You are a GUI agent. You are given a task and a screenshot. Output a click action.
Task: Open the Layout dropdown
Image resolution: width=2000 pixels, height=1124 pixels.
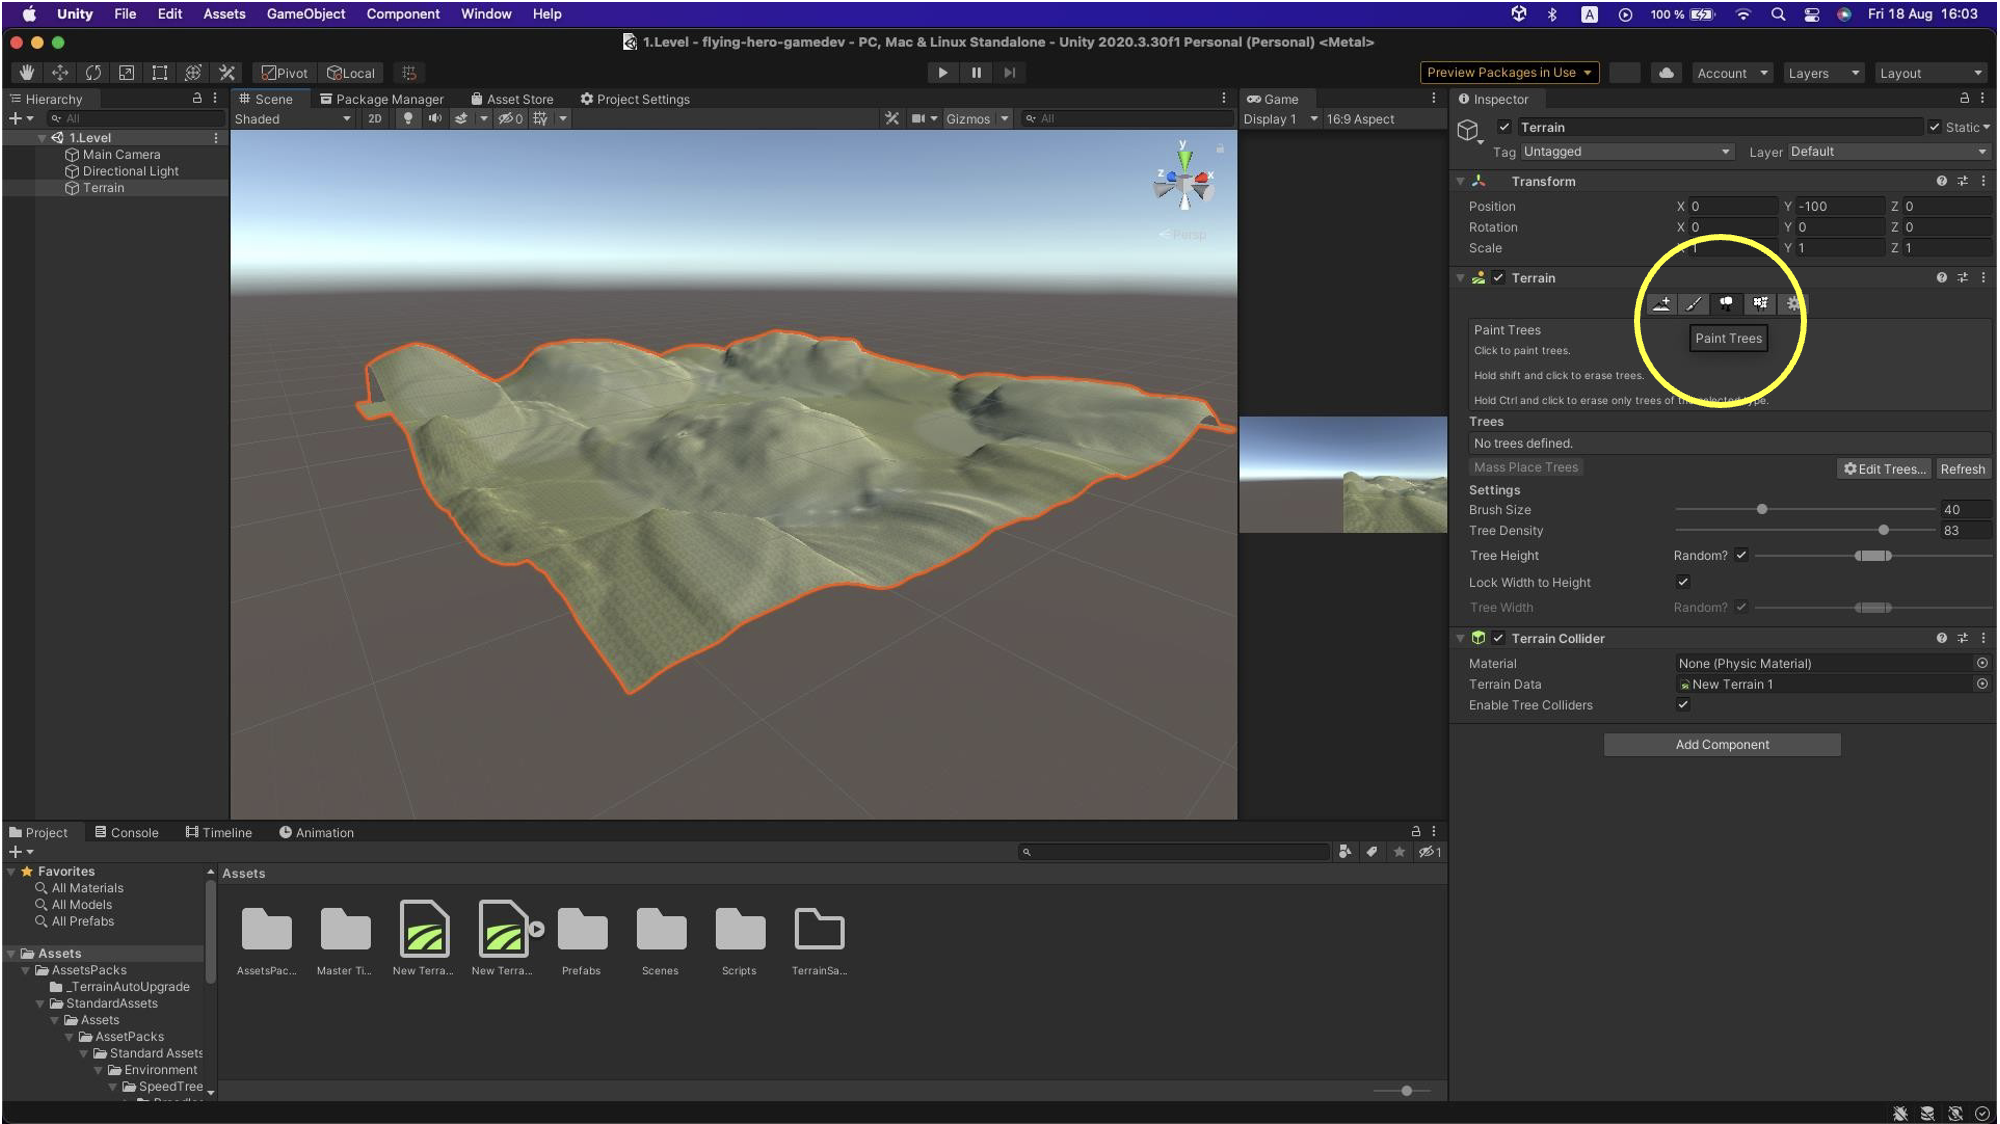[x=1930, y=73]
